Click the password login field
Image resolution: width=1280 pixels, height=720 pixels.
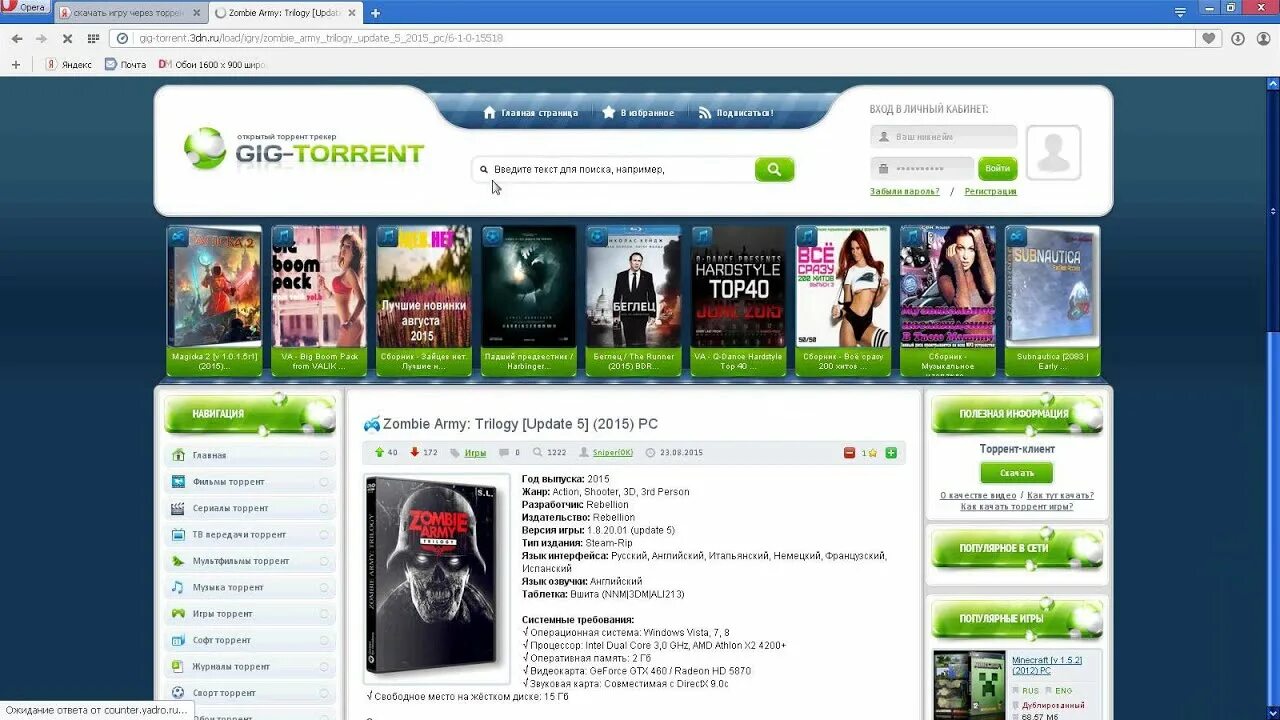coord(922,168)
